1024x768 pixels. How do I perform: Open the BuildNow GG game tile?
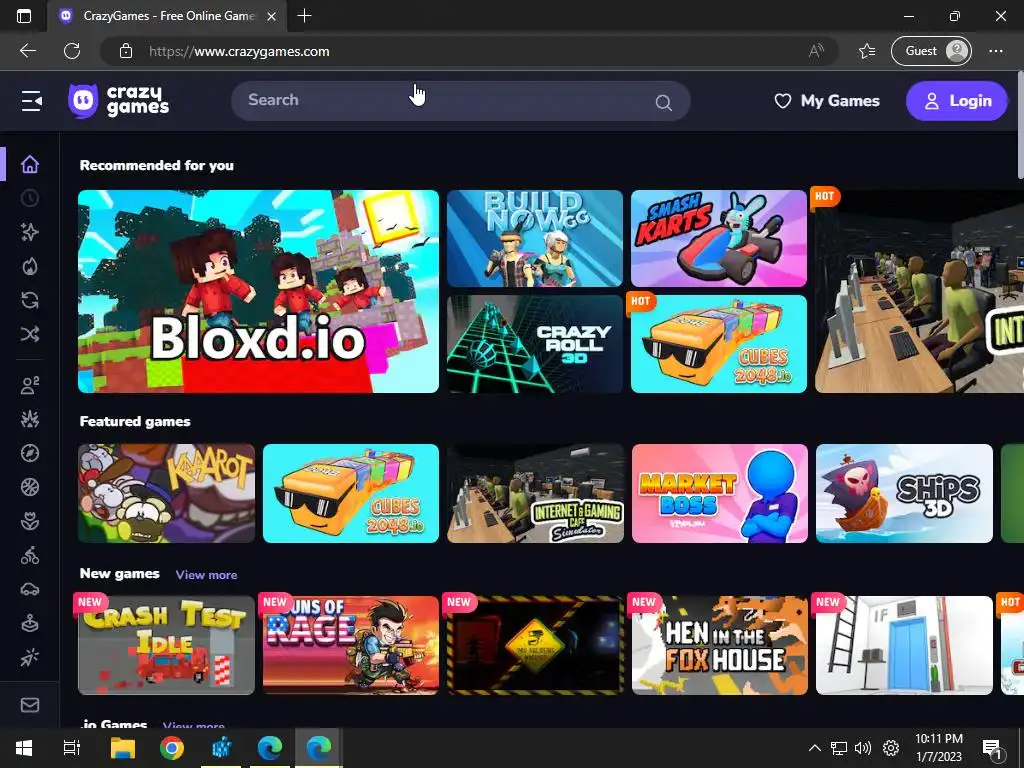(x=535, y=238)
